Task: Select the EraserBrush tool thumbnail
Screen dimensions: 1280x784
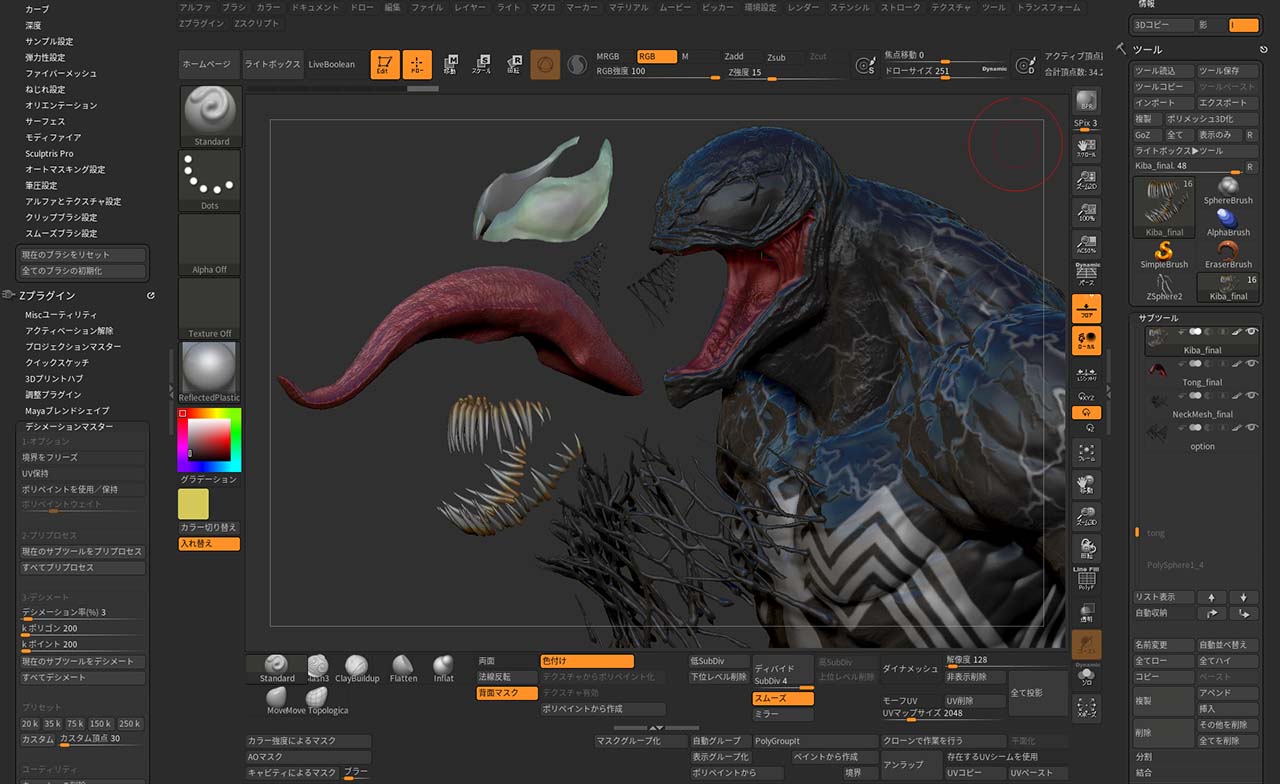Action: (x=1228, y=255)
